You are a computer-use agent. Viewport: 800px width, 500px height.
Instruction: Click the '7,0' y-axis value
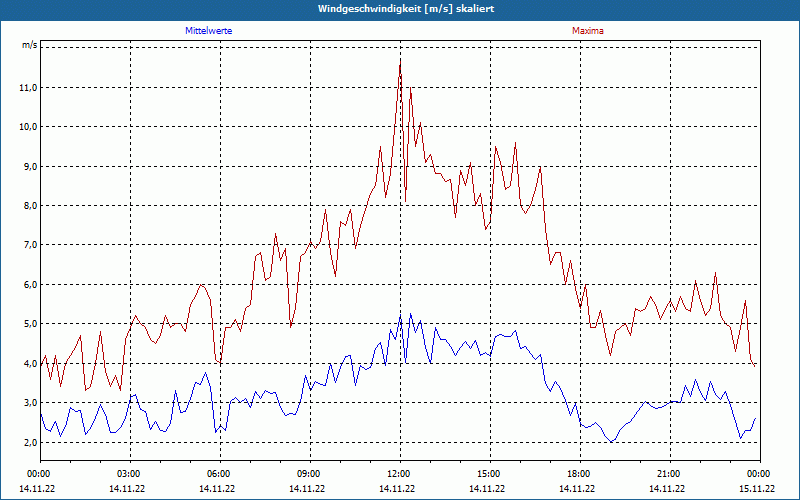click(31, 245)
